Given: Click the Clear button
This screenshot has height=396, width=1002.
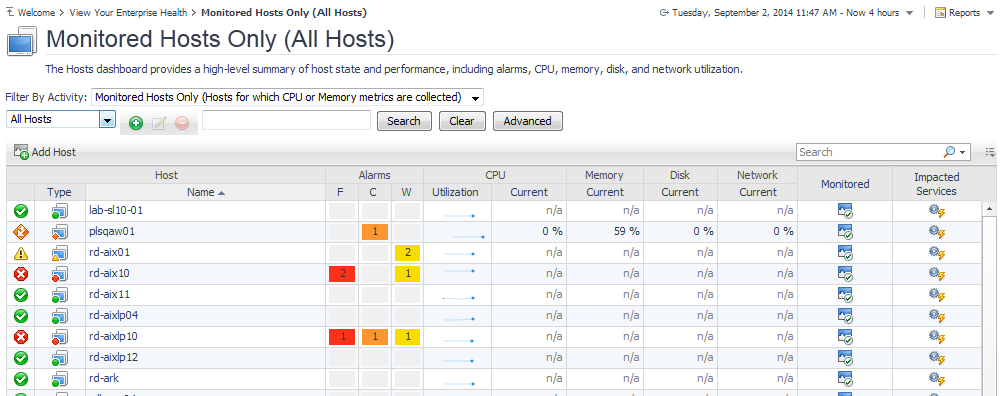Looking at the screenshot, I should coord(462,121).
